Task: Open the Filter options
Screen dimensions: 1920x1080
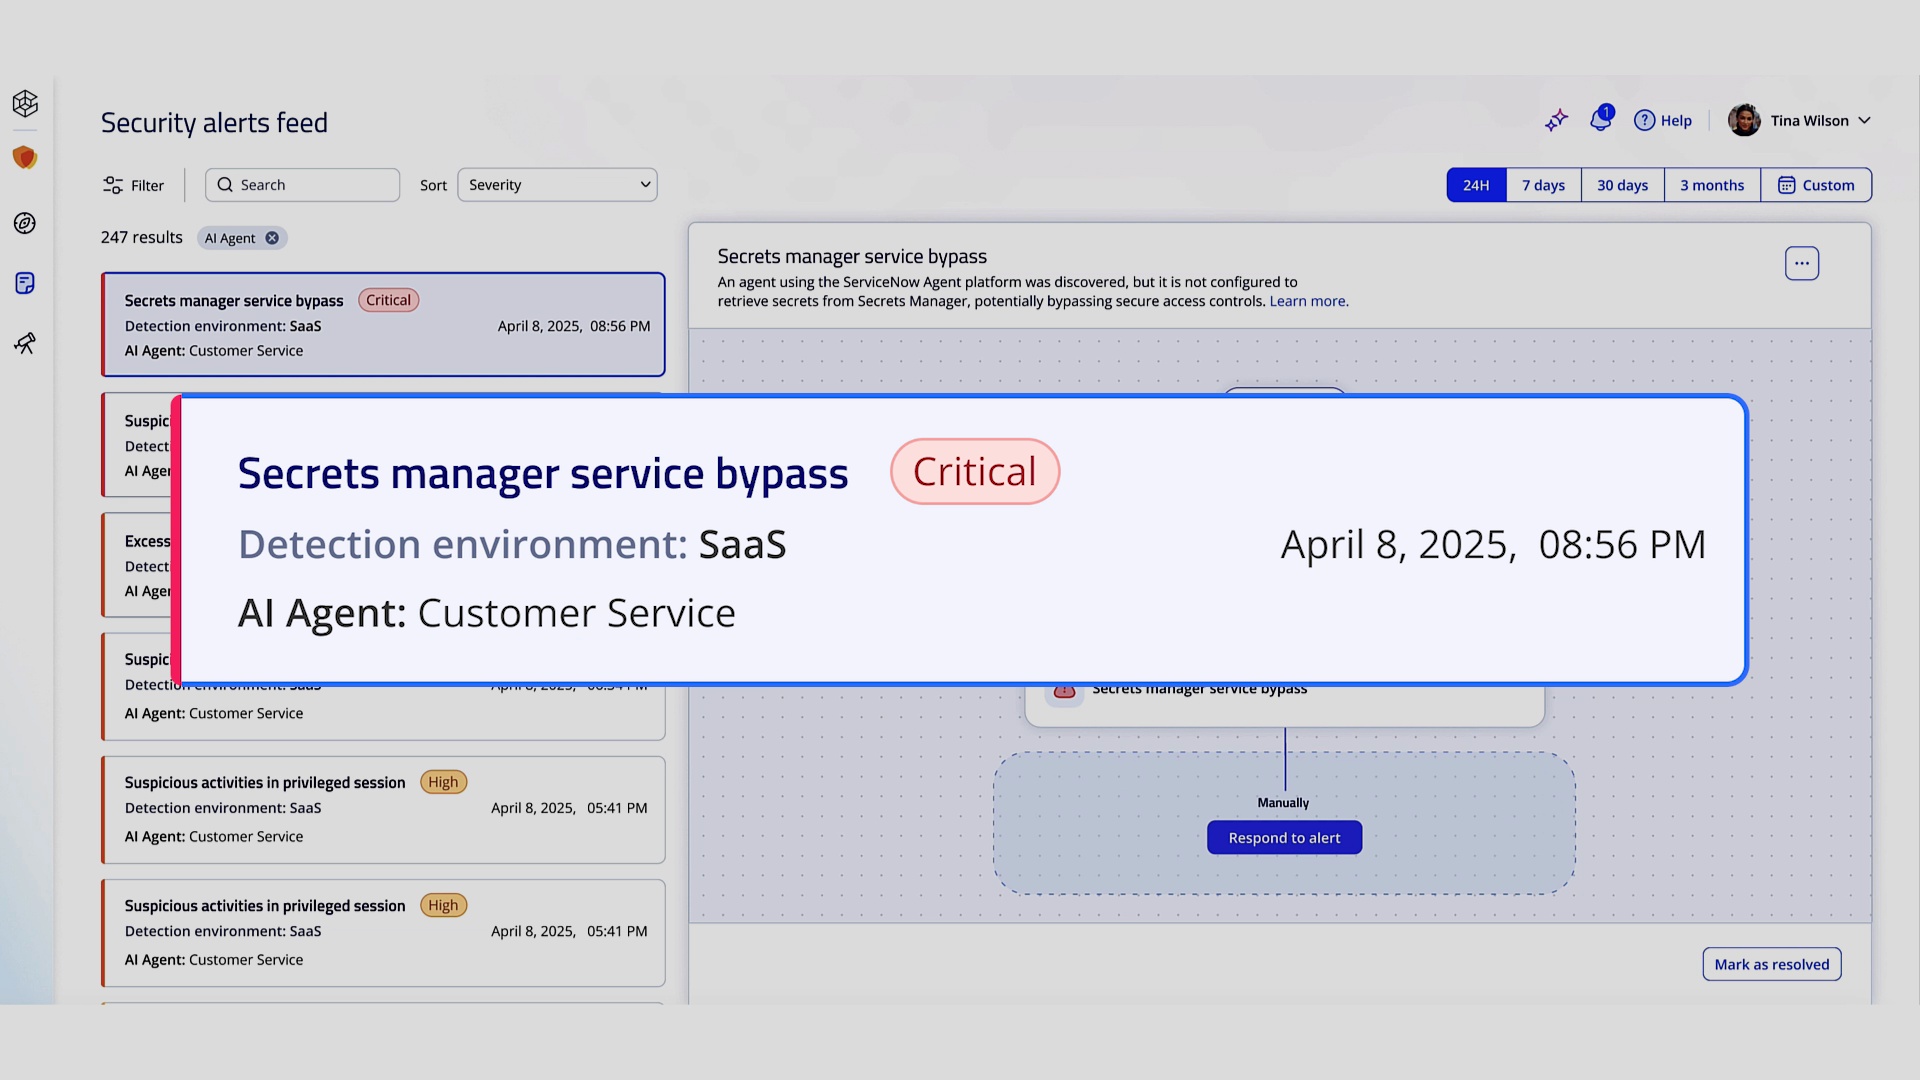Action: point(133,185)
